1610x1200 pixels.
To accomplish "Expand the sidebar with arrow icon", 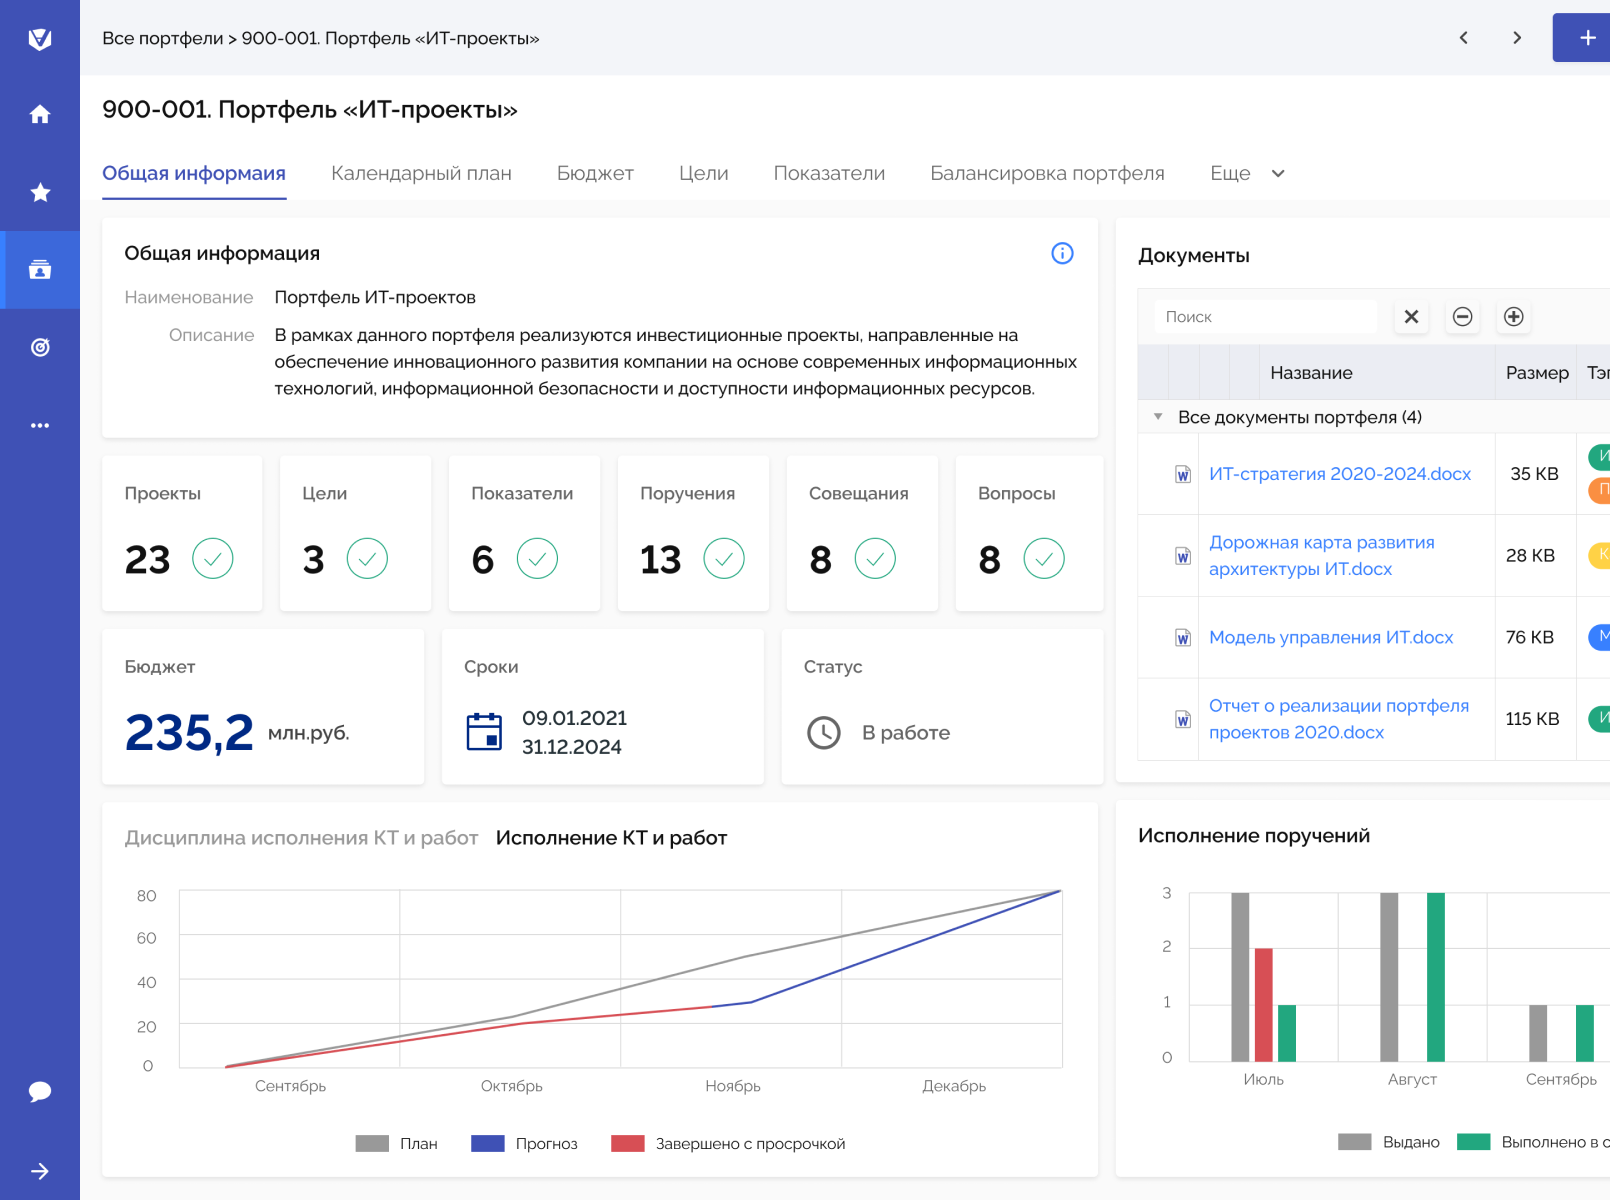I will [40, 1171].
